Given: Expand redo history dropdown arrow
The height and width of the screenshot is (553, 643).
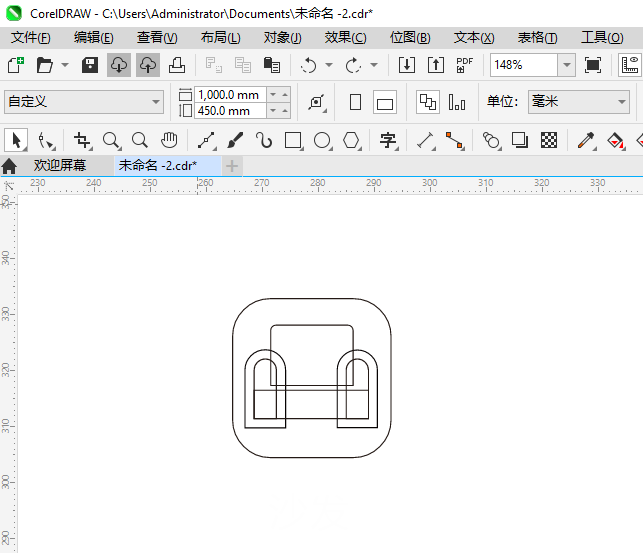Looking at the screenshot, I should coord(374,65).
